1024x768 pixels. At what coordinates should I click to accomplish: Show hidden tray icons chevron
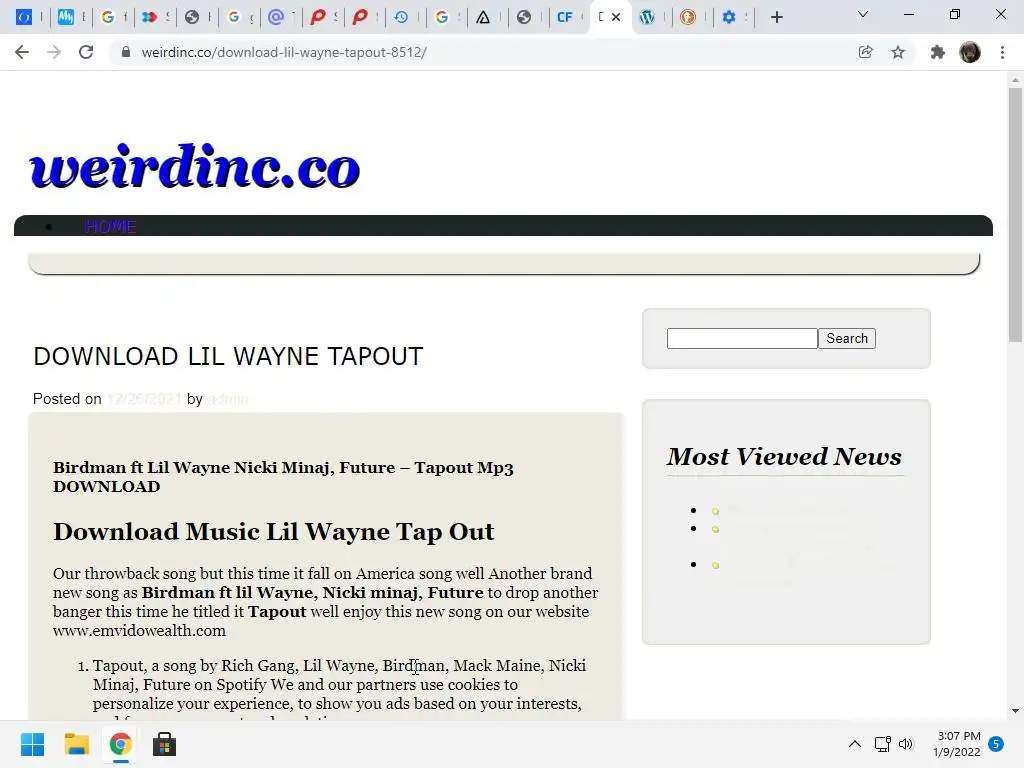click(854, 744)
